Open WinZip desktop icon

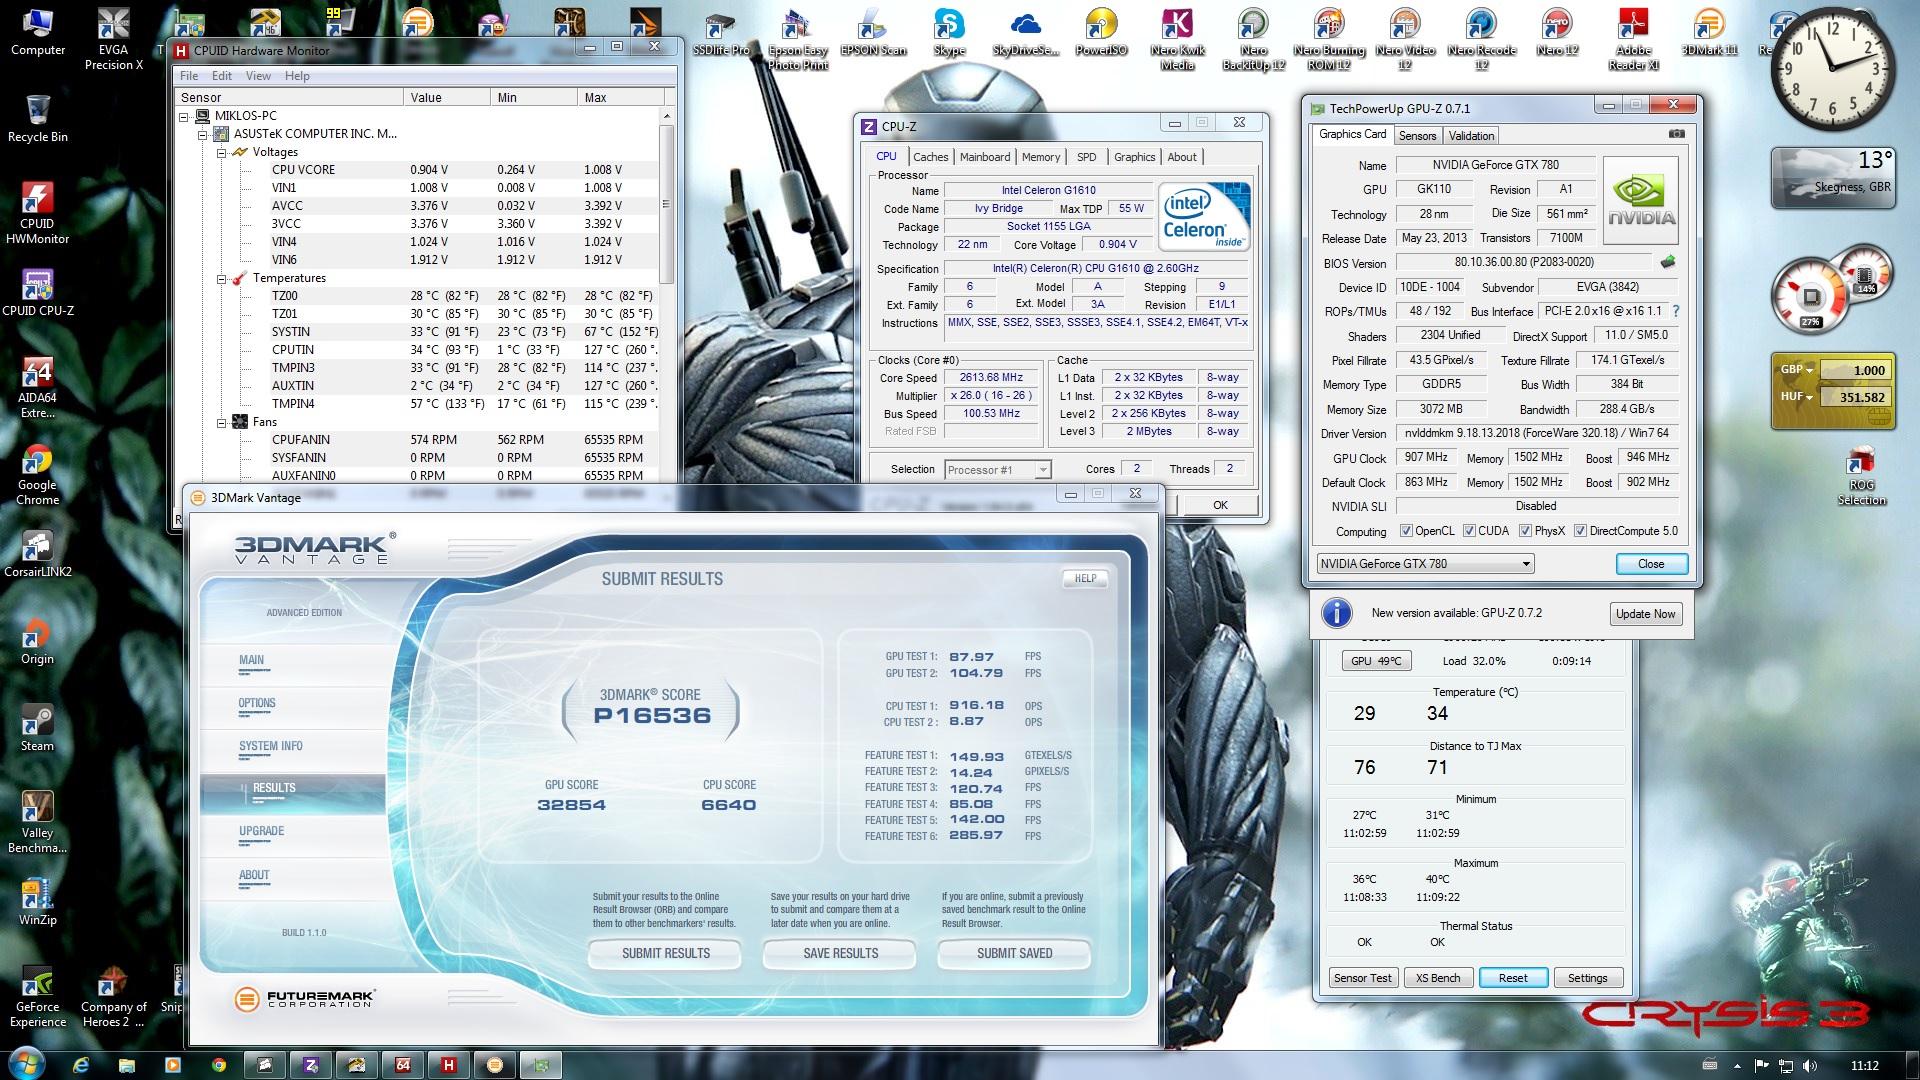pos(38,901)
